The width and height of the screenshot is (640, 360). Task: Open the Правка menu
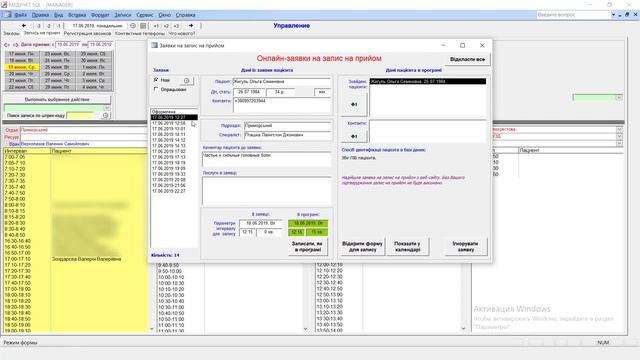pyautogui.click(x=40, y=15)
